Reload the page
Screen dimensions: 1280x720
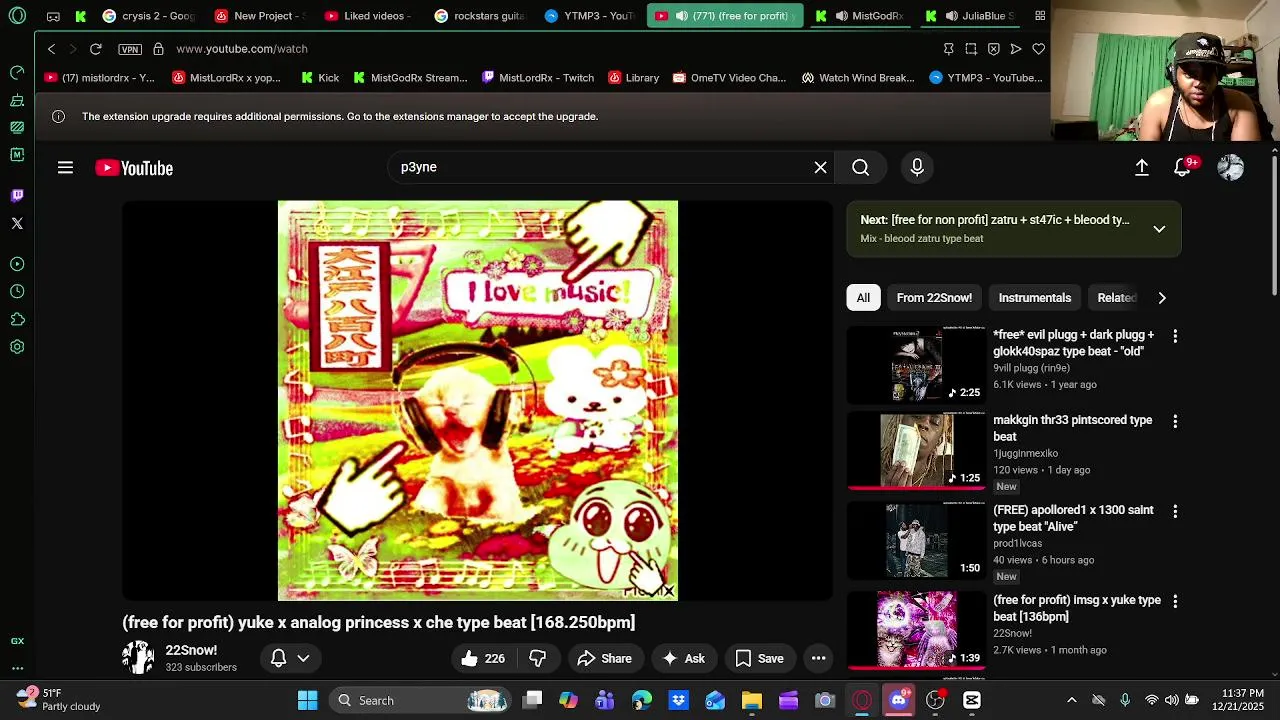click(x=95, y=49)
